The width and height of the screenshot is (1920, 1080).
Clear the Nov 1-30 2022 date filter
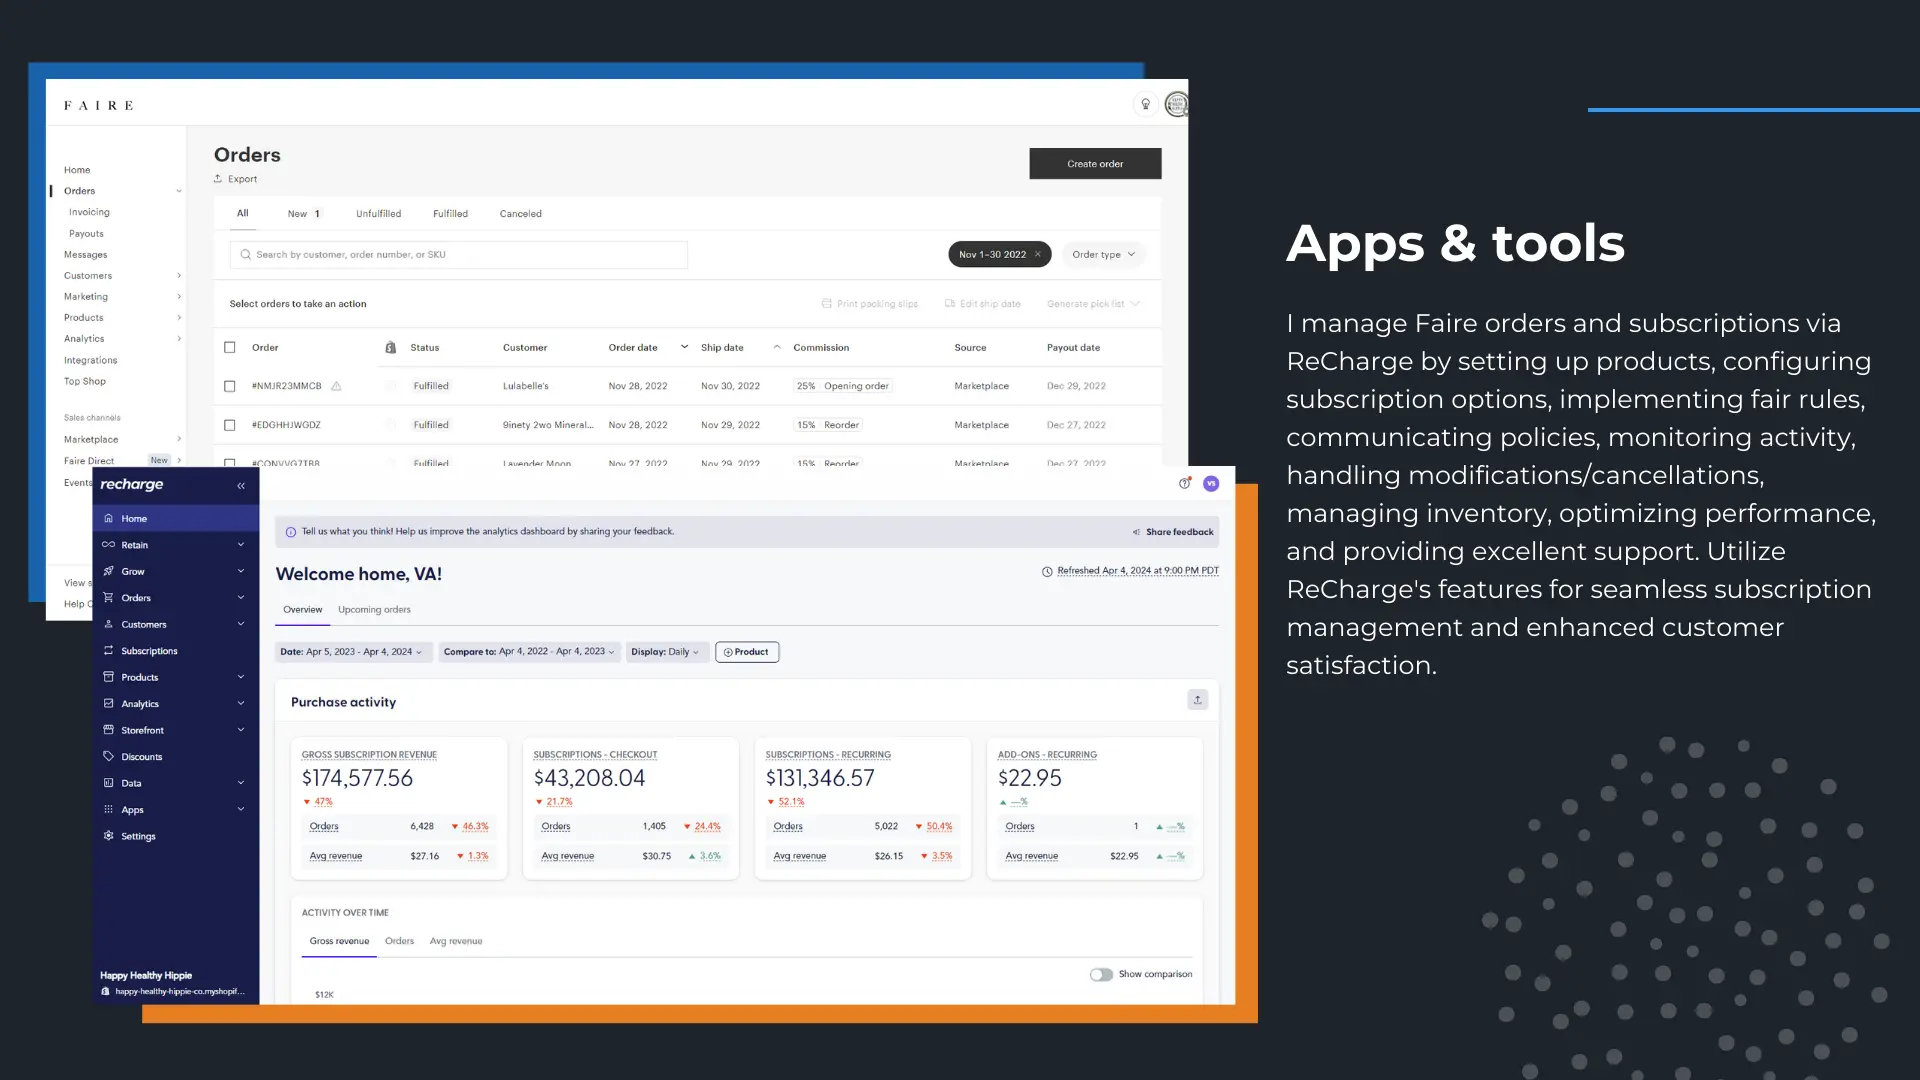[x=1038, y=254]
